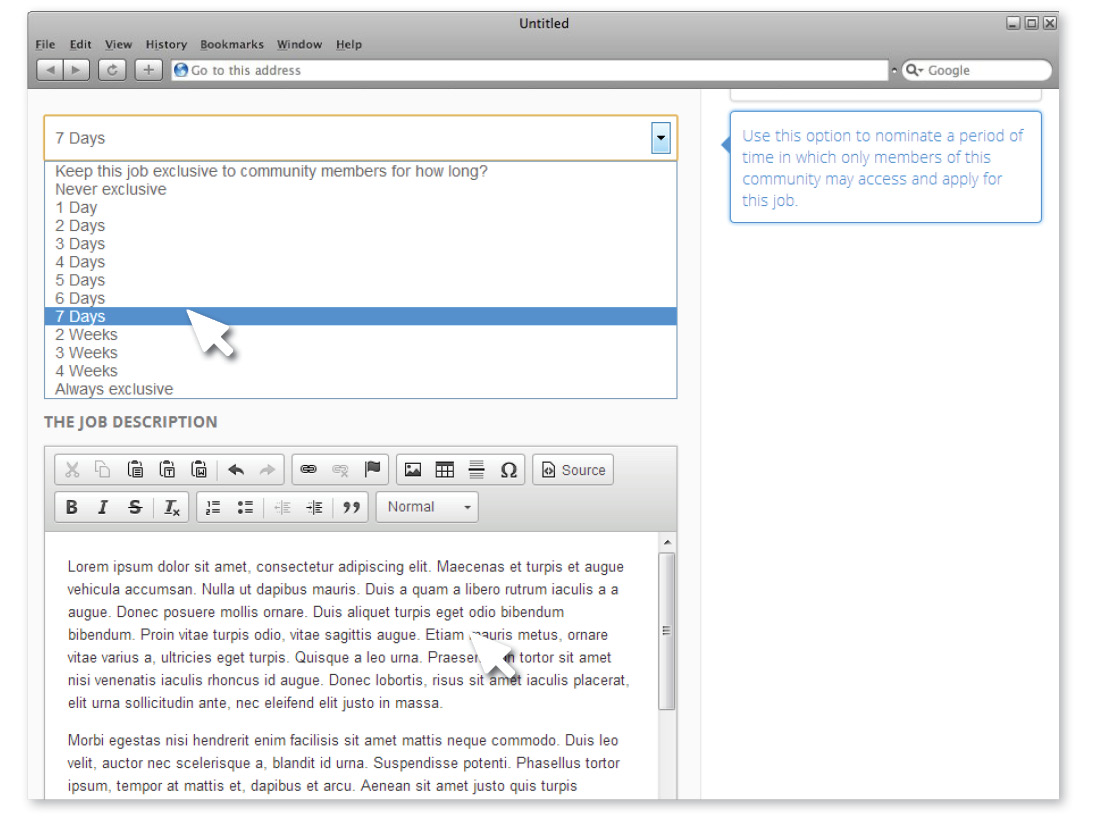Screen dimensions: 1095x819
Task: Click the Go to this address field
Action: pyautogui.click(x=530, y=70)
